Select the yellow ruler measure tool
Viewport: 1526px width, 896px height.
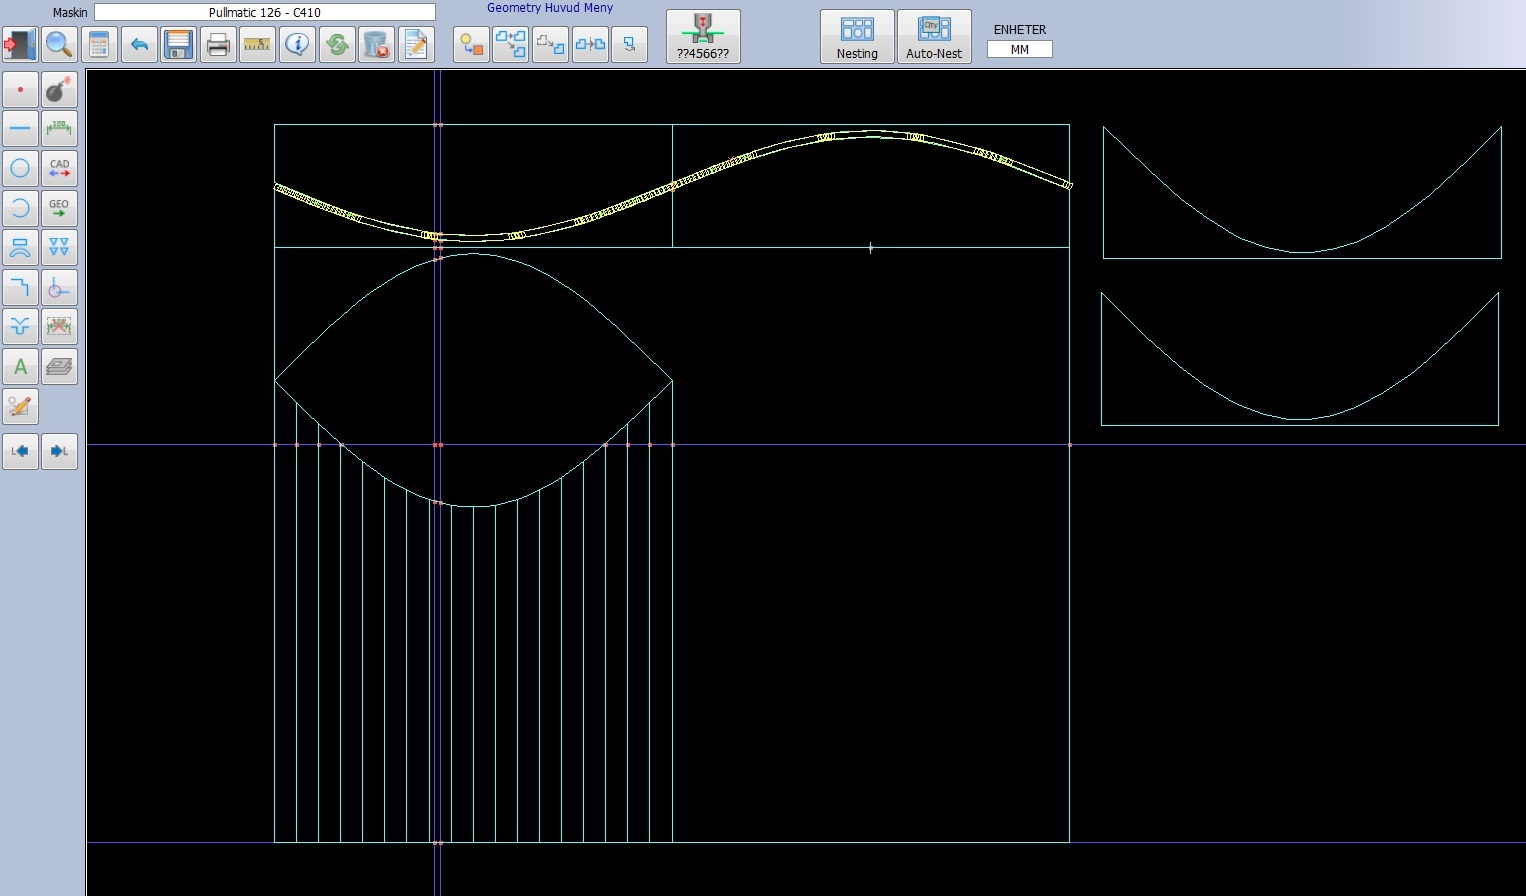pos(258,45)
